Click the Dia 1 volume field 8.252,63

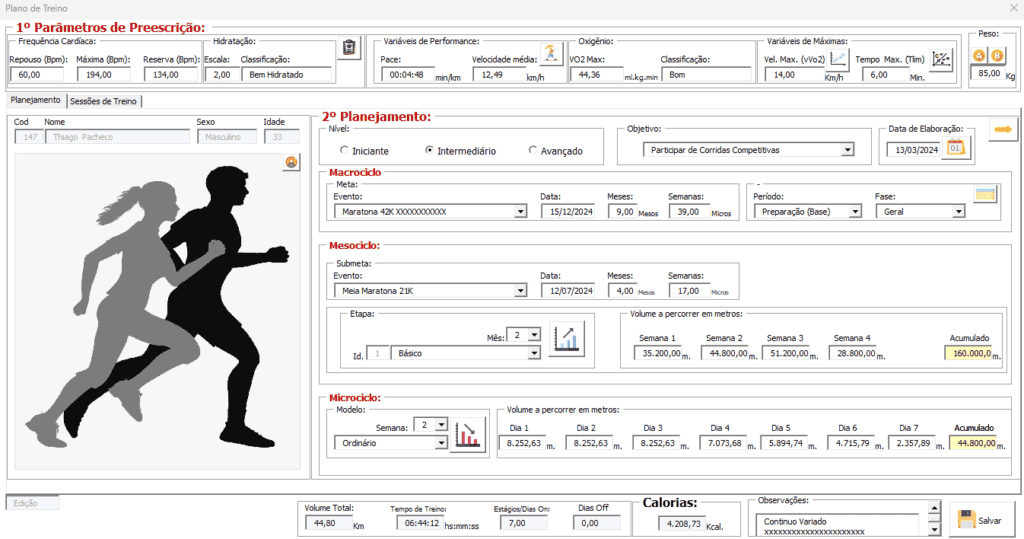click(x=524, y=443)
